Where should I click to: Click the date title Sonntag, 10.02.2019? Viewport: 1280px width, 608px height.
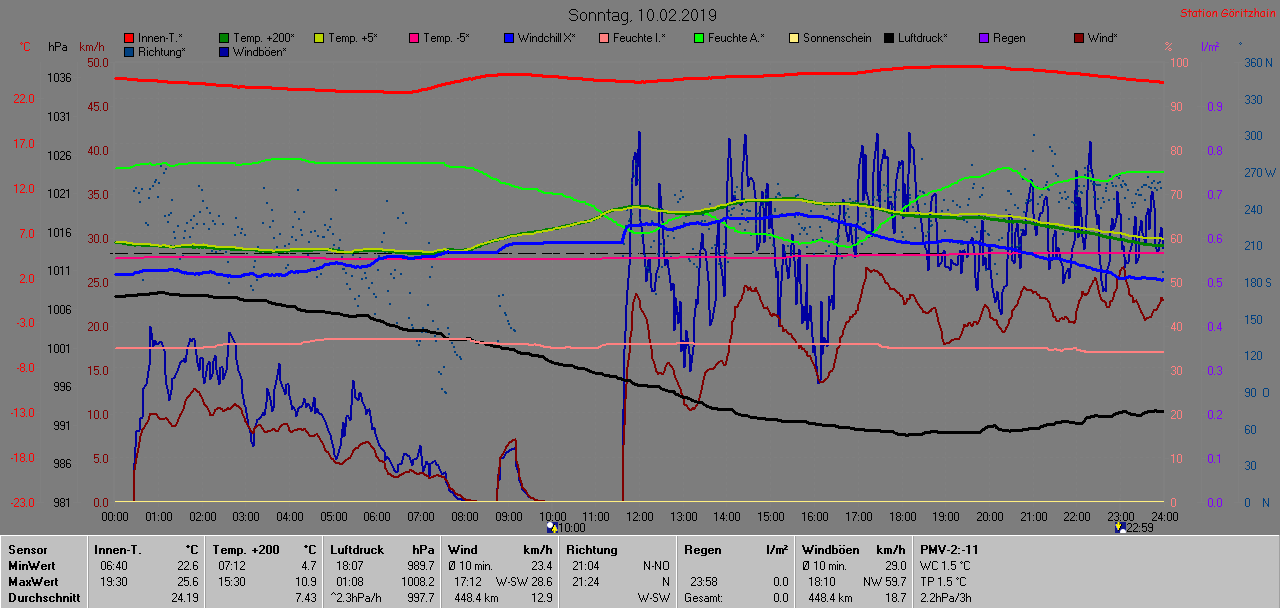point(642,15)
